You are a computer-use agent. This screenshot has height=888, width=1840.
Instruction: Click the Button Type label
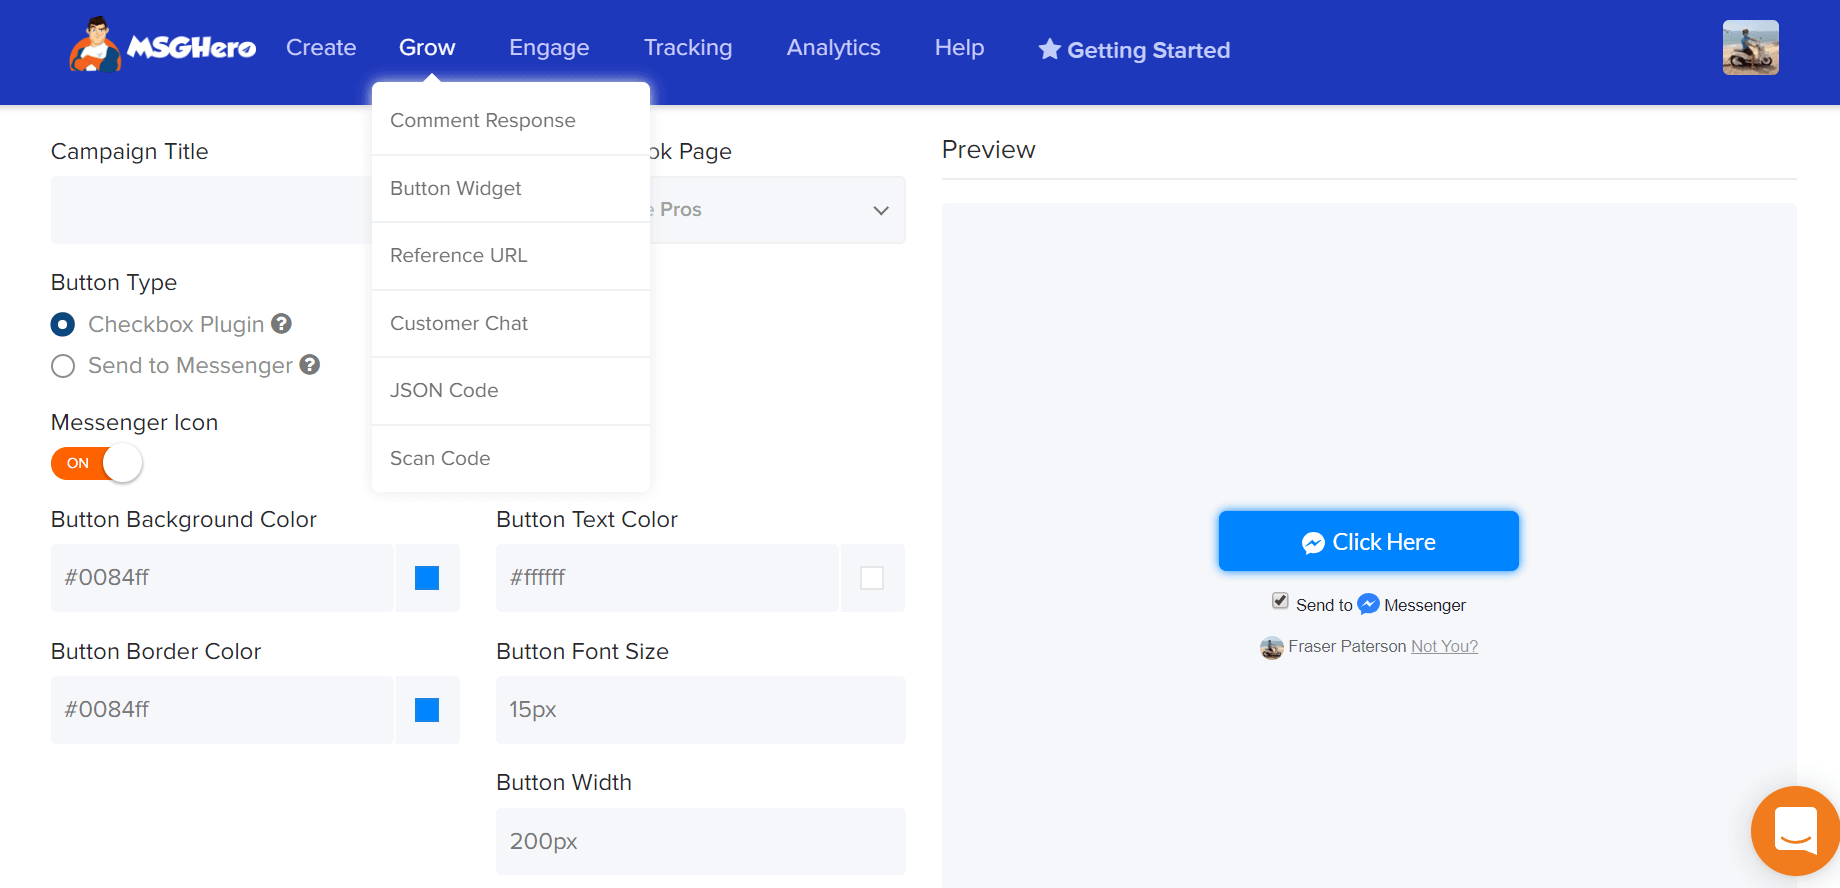[114, 282]
